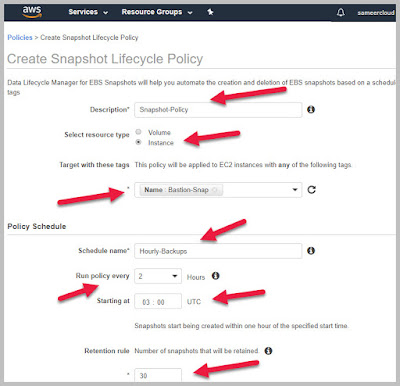Expand the target tags dropdown arrow
400x386 pixels.
point(295,190)
